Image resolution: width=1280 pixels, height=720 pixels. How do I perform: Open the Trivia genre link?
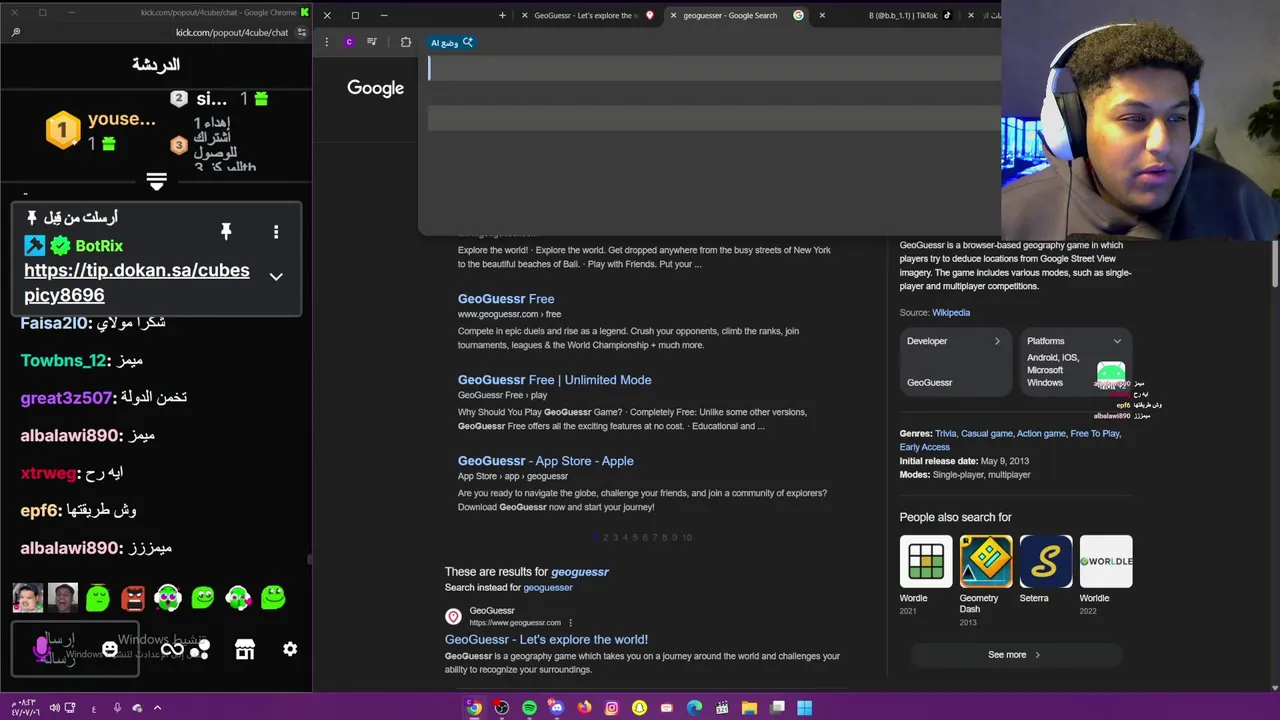[945, 433]
